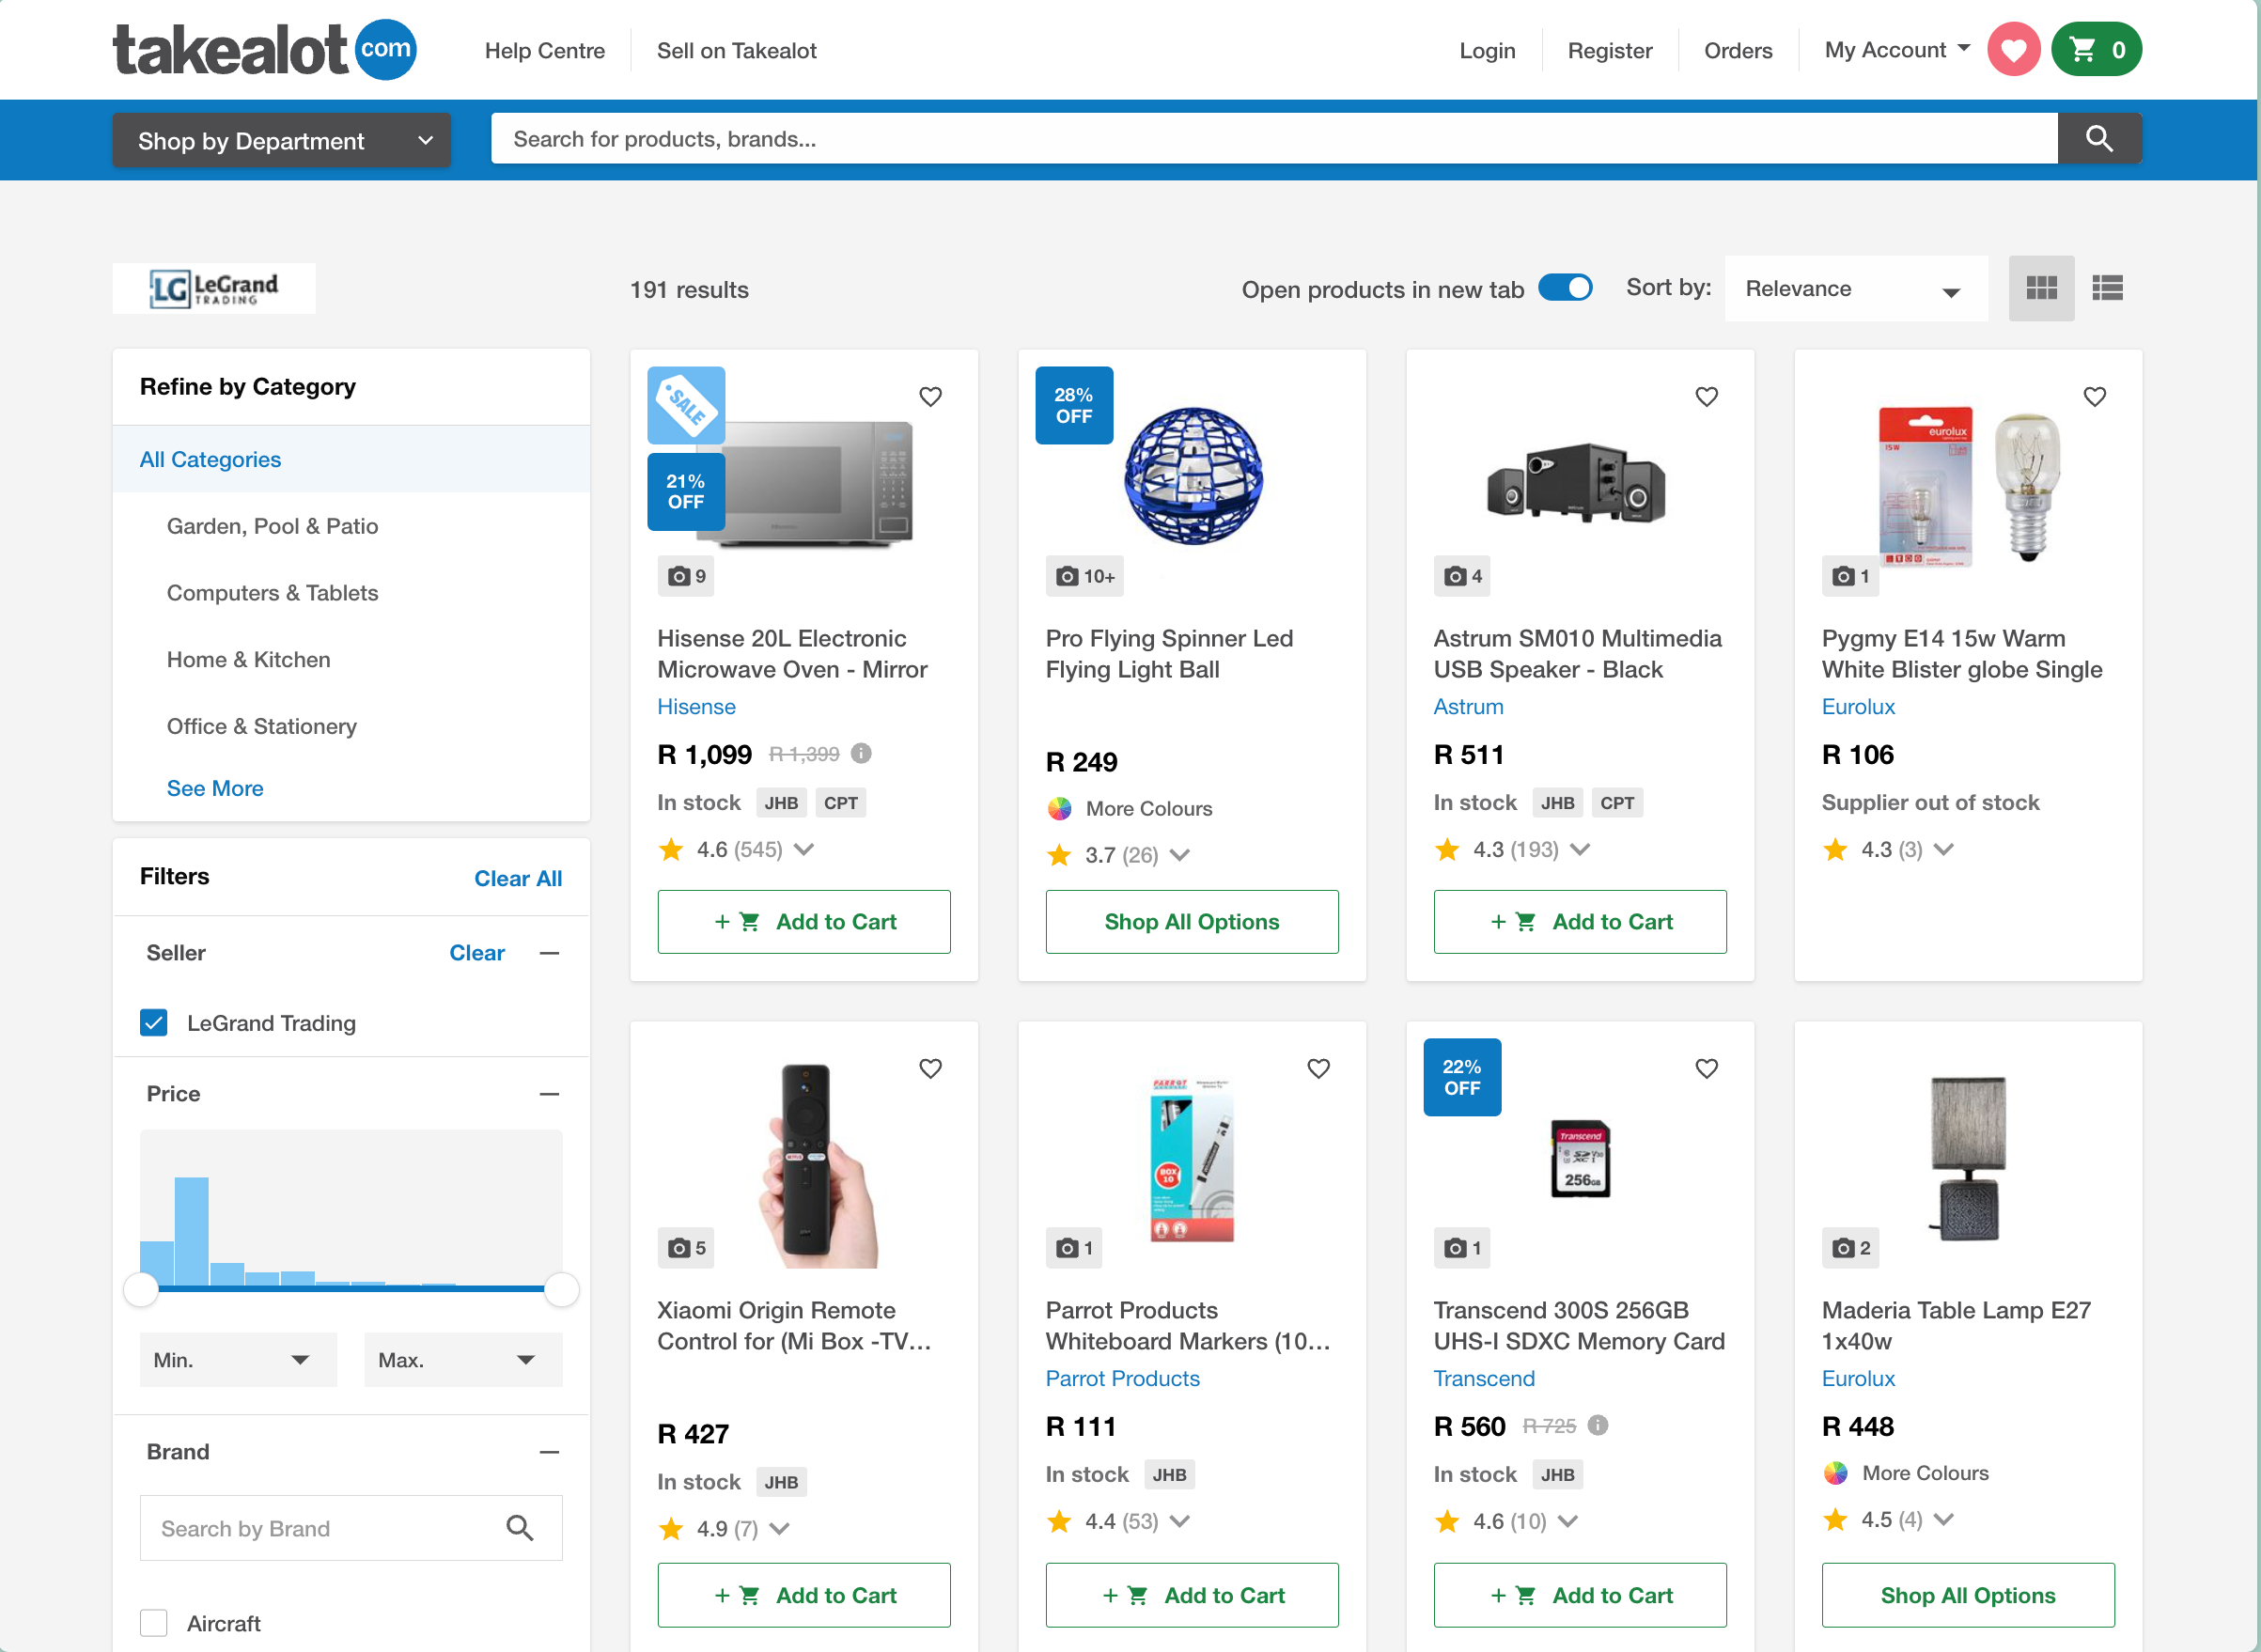Open the Sort by Relevance dropdown
2261x1652 pixels.
(x=1855, y=289)
